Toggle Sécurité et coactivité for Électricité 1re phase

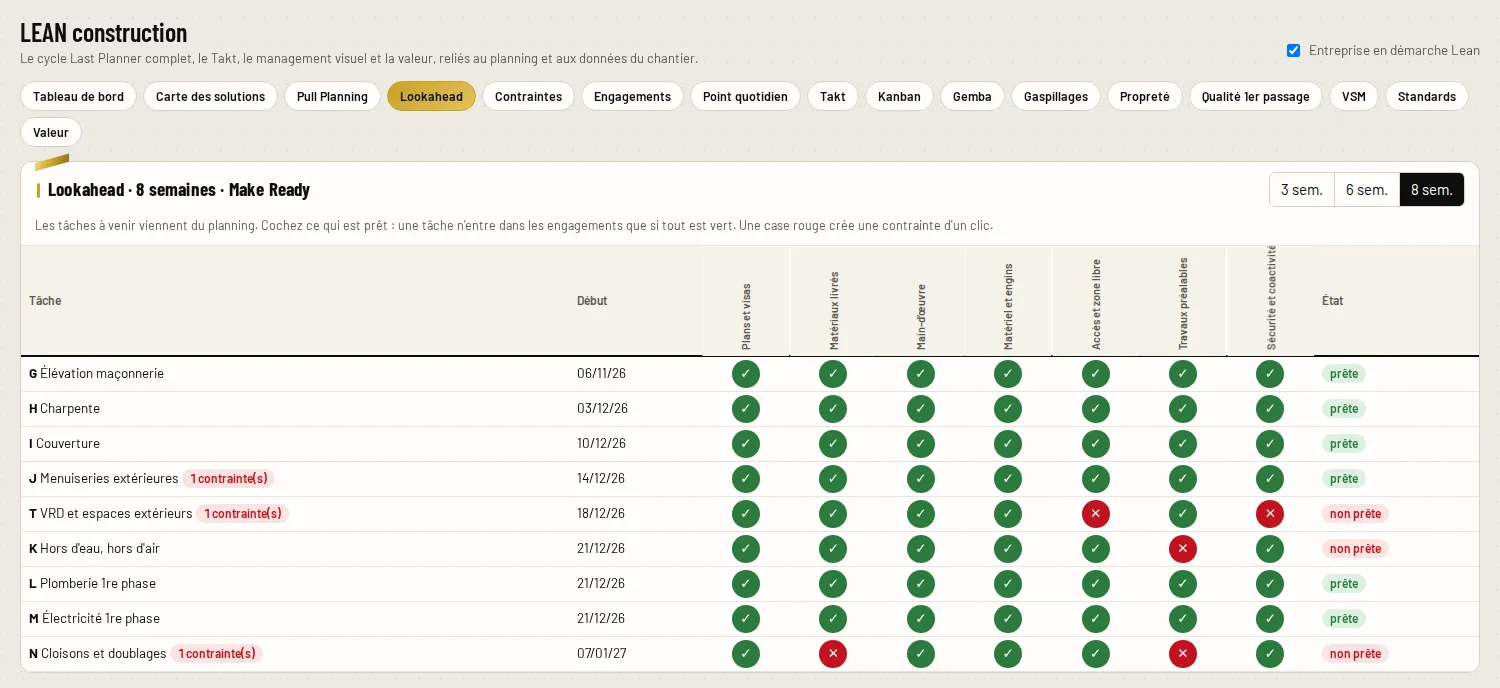1270,619
